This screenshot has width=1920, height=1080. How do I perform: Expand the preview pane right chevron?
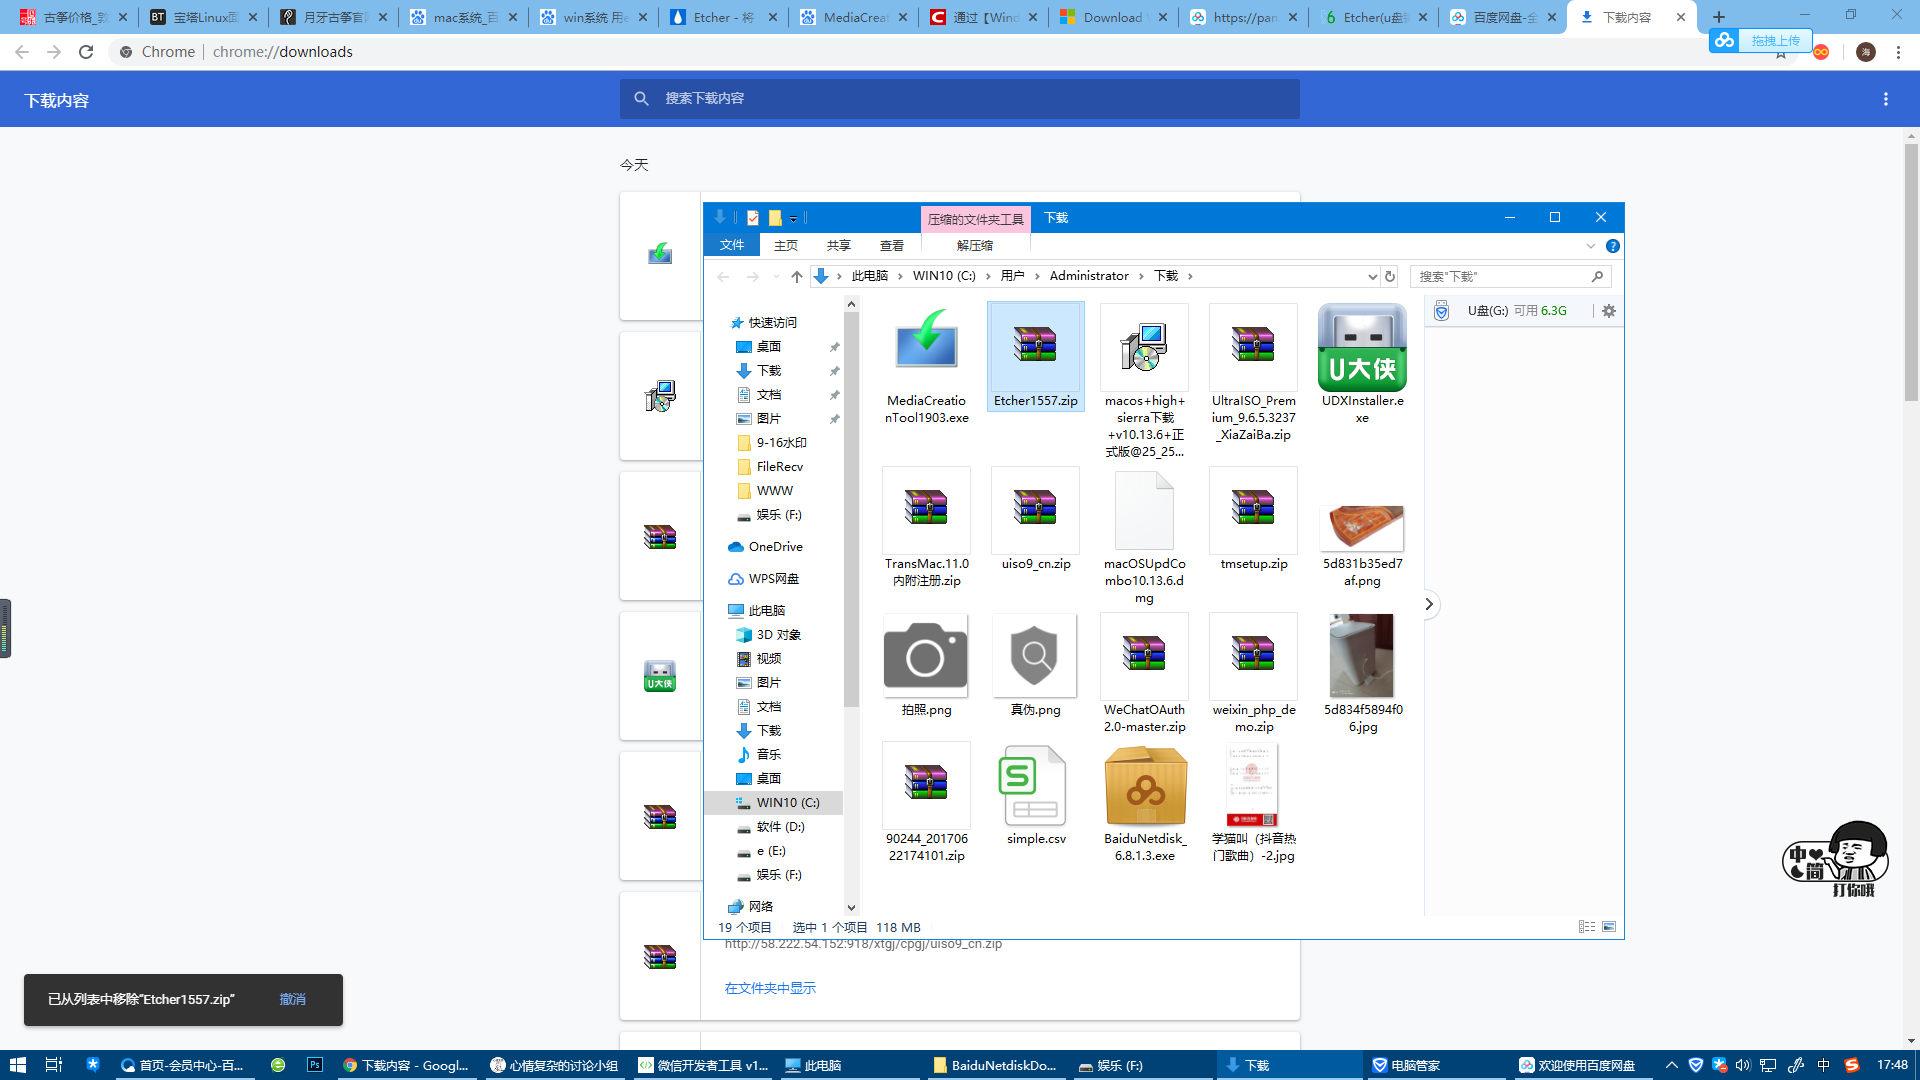pyautogui.click(x=1429, y=604)
